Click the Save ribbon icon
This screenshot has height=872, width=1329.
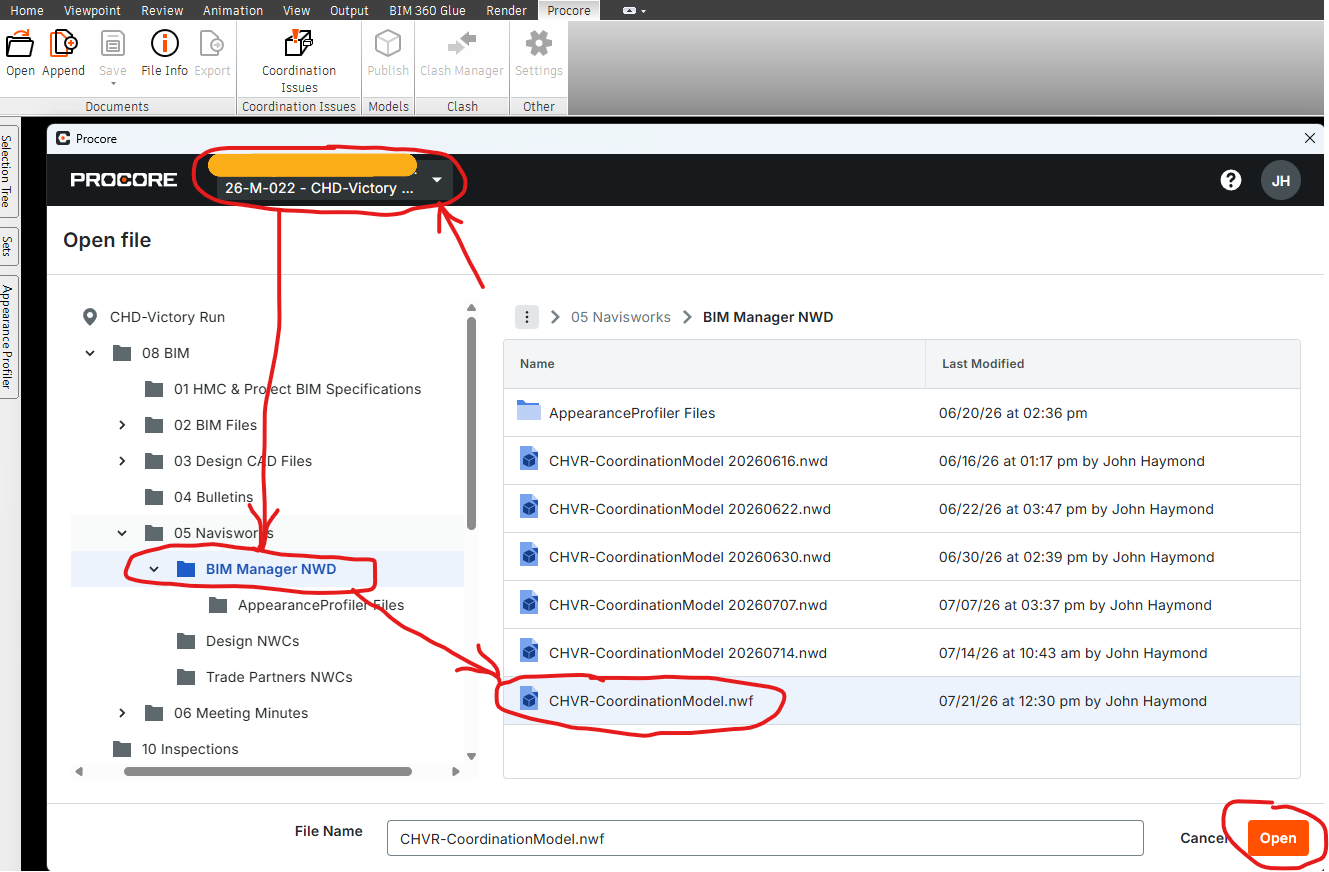pyautogui.click(x=112, y=44)
